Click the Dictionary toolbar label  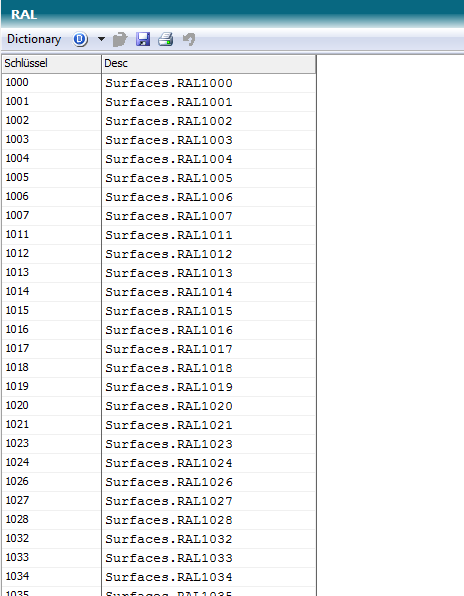coord(34,39)
